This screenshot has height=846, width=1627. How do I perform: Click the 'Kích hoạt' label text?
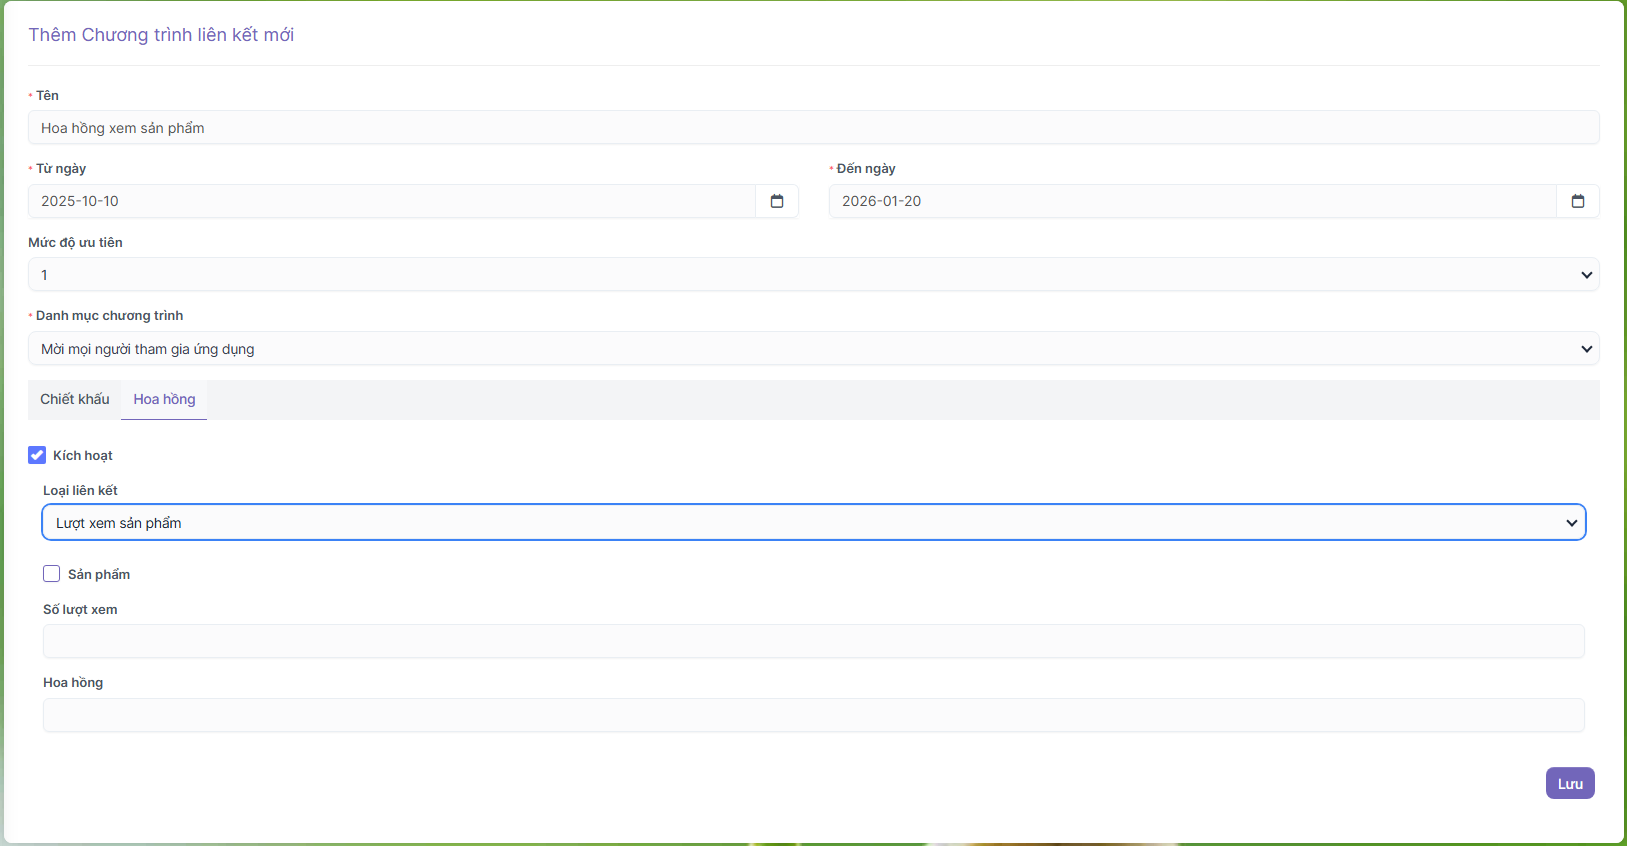tap(83, 456)
